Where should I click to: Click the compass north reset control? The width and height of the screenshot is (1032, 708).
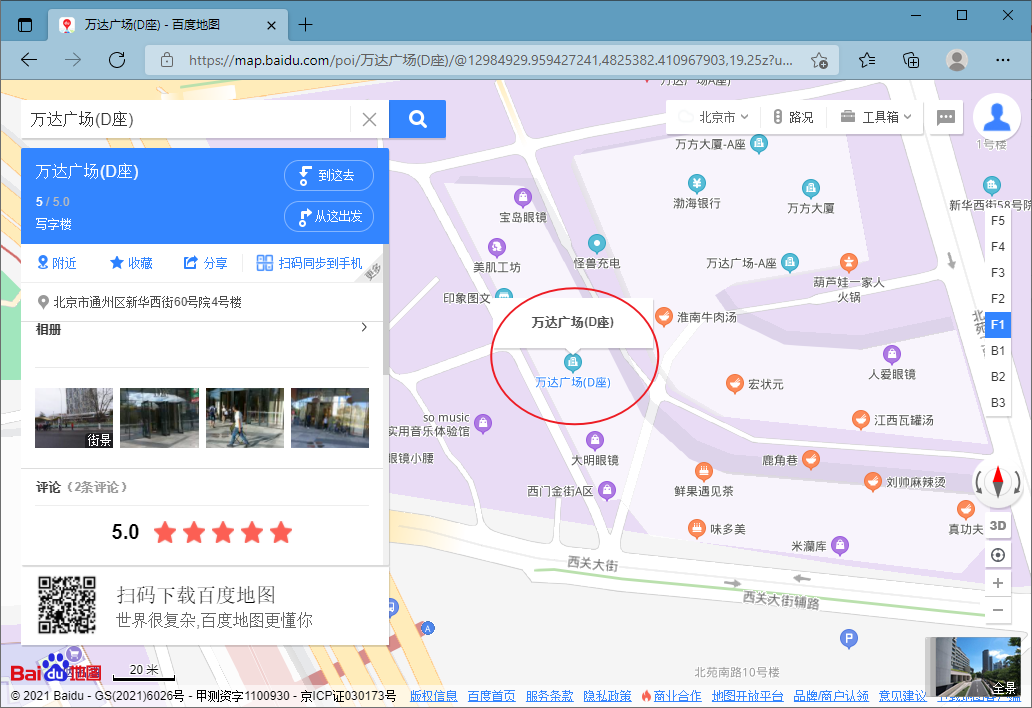tap(998, 482)
